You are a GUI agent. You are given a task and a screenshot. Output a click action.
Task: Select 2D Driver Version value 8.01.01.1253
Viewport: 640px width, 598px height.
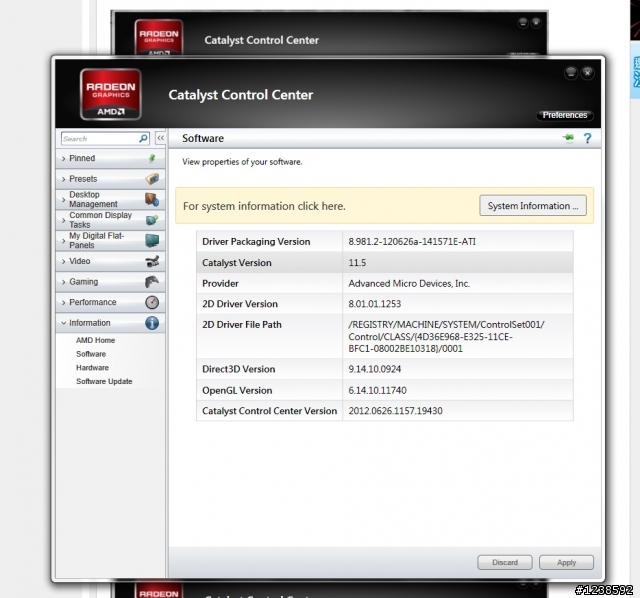click(x=375, y=304)
